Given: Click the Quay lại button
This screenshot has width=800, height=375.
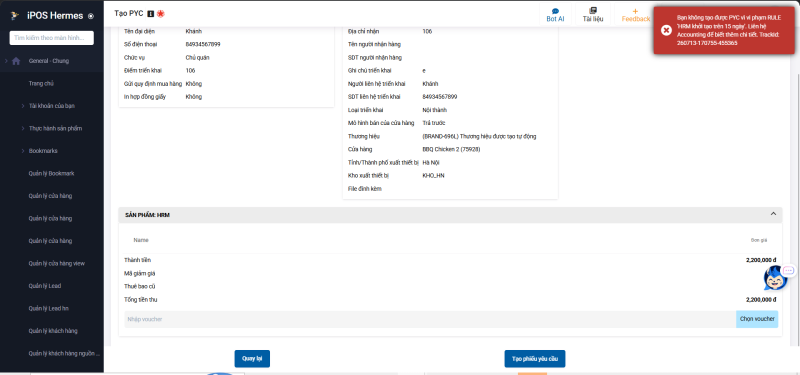Looking at the screenshot, I should [252, 359].
